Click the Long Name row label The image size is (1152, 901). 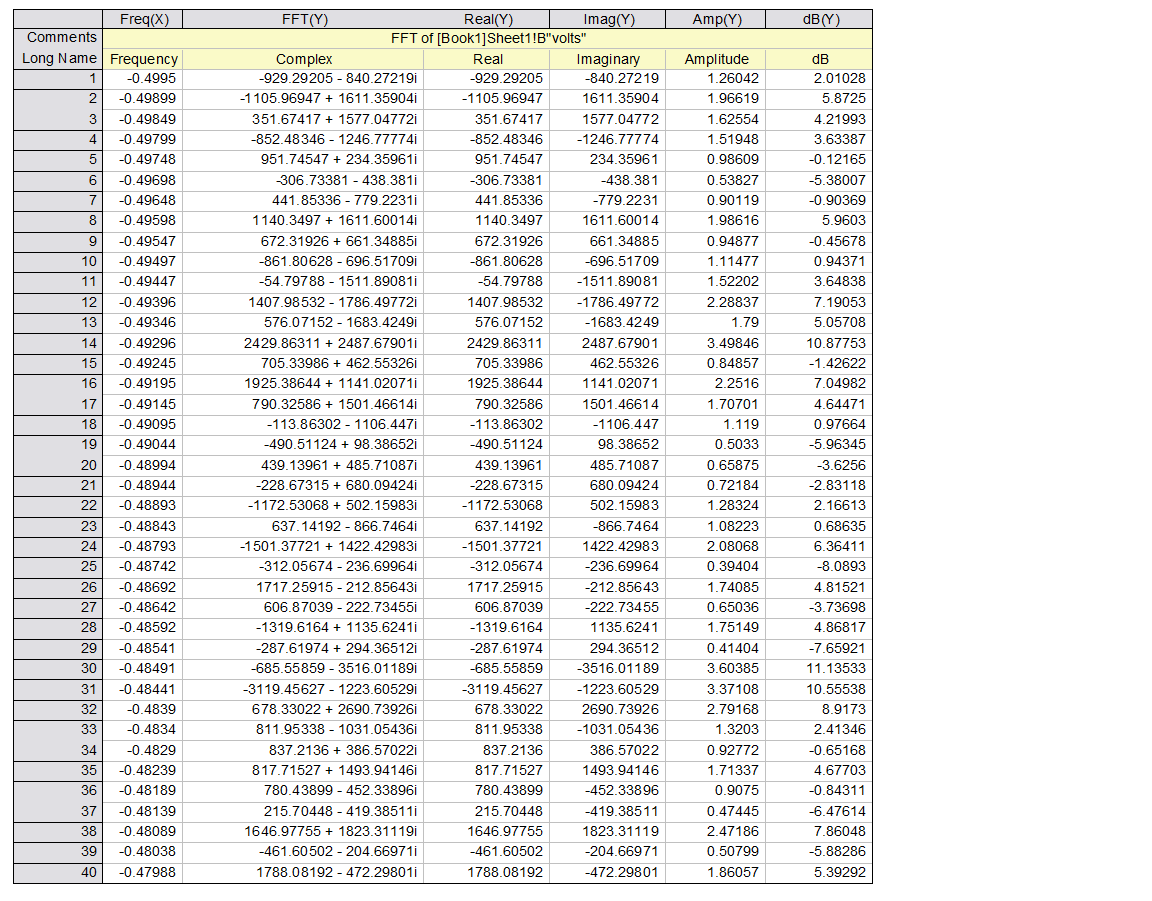pyautogui.click(x=59, y=58)
